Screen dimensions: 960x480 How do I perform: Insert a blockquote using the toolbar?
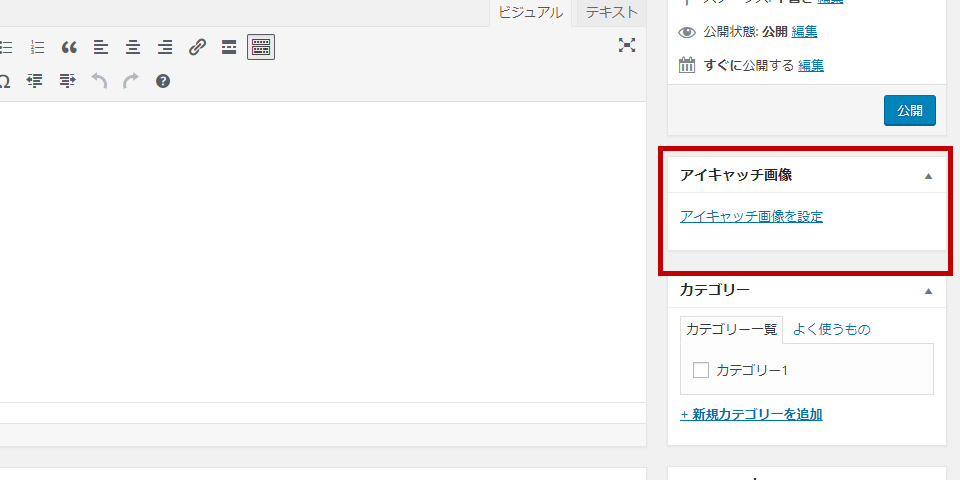click(x=69, y=46)
